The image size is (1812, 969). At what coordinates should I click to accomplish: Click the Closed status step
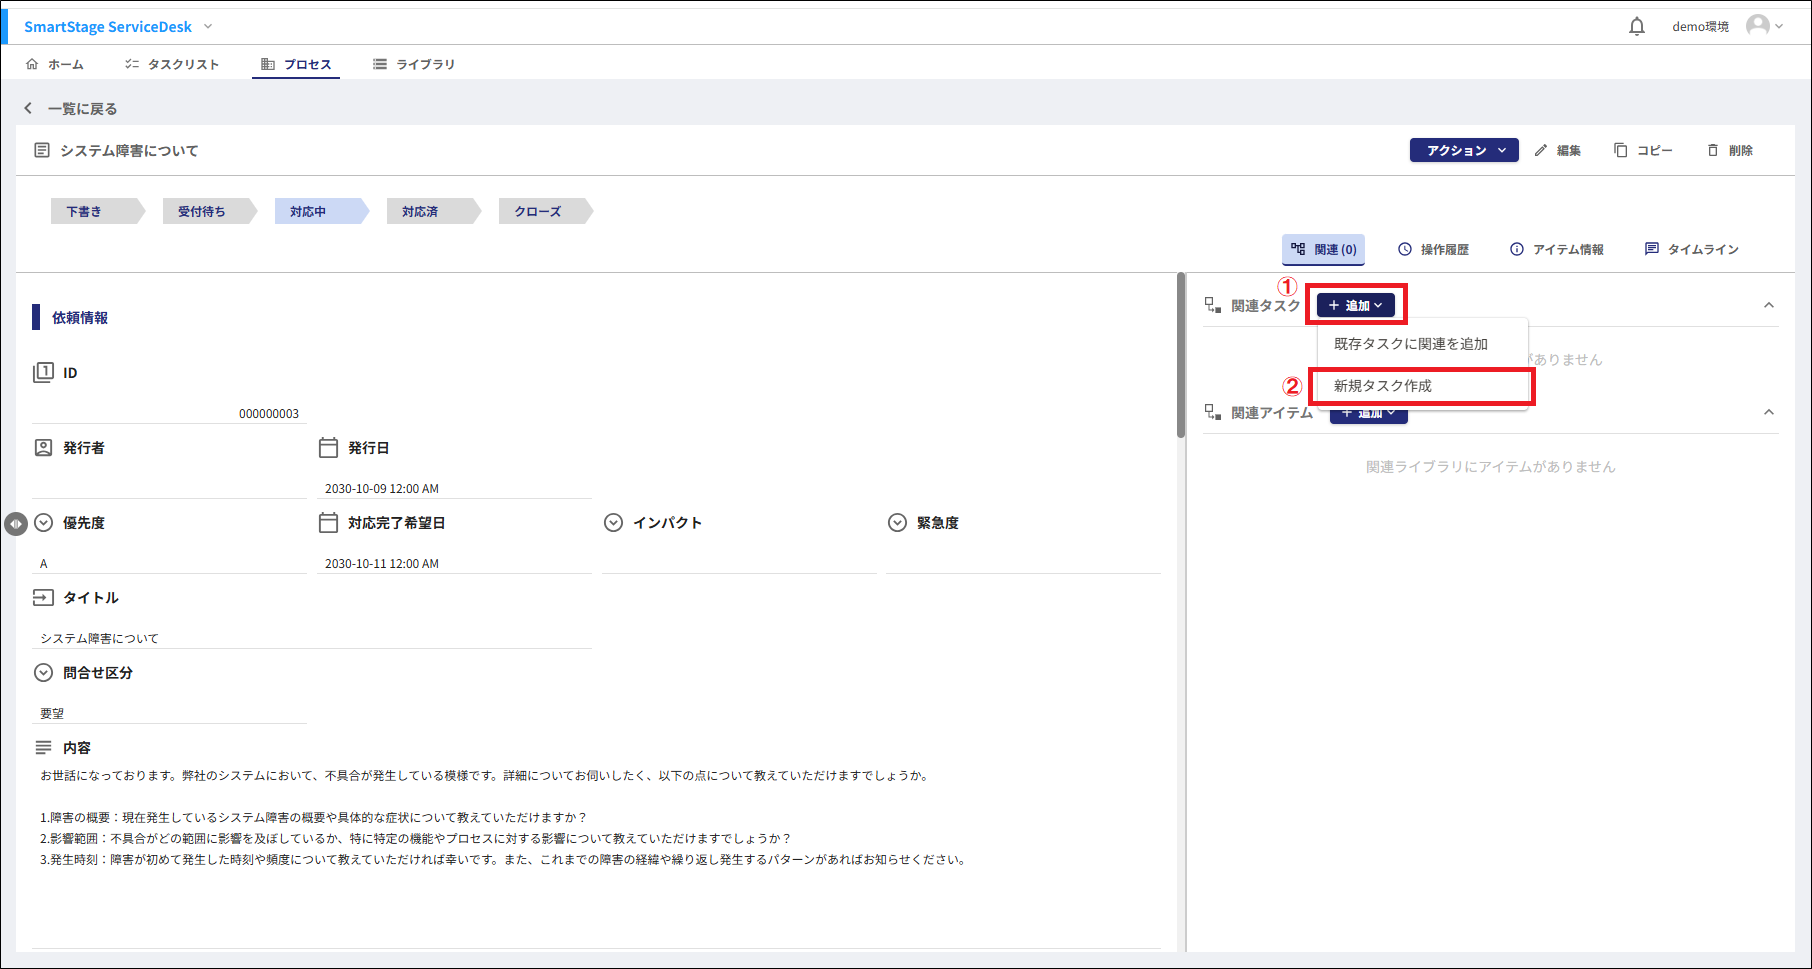pos(538,211)
